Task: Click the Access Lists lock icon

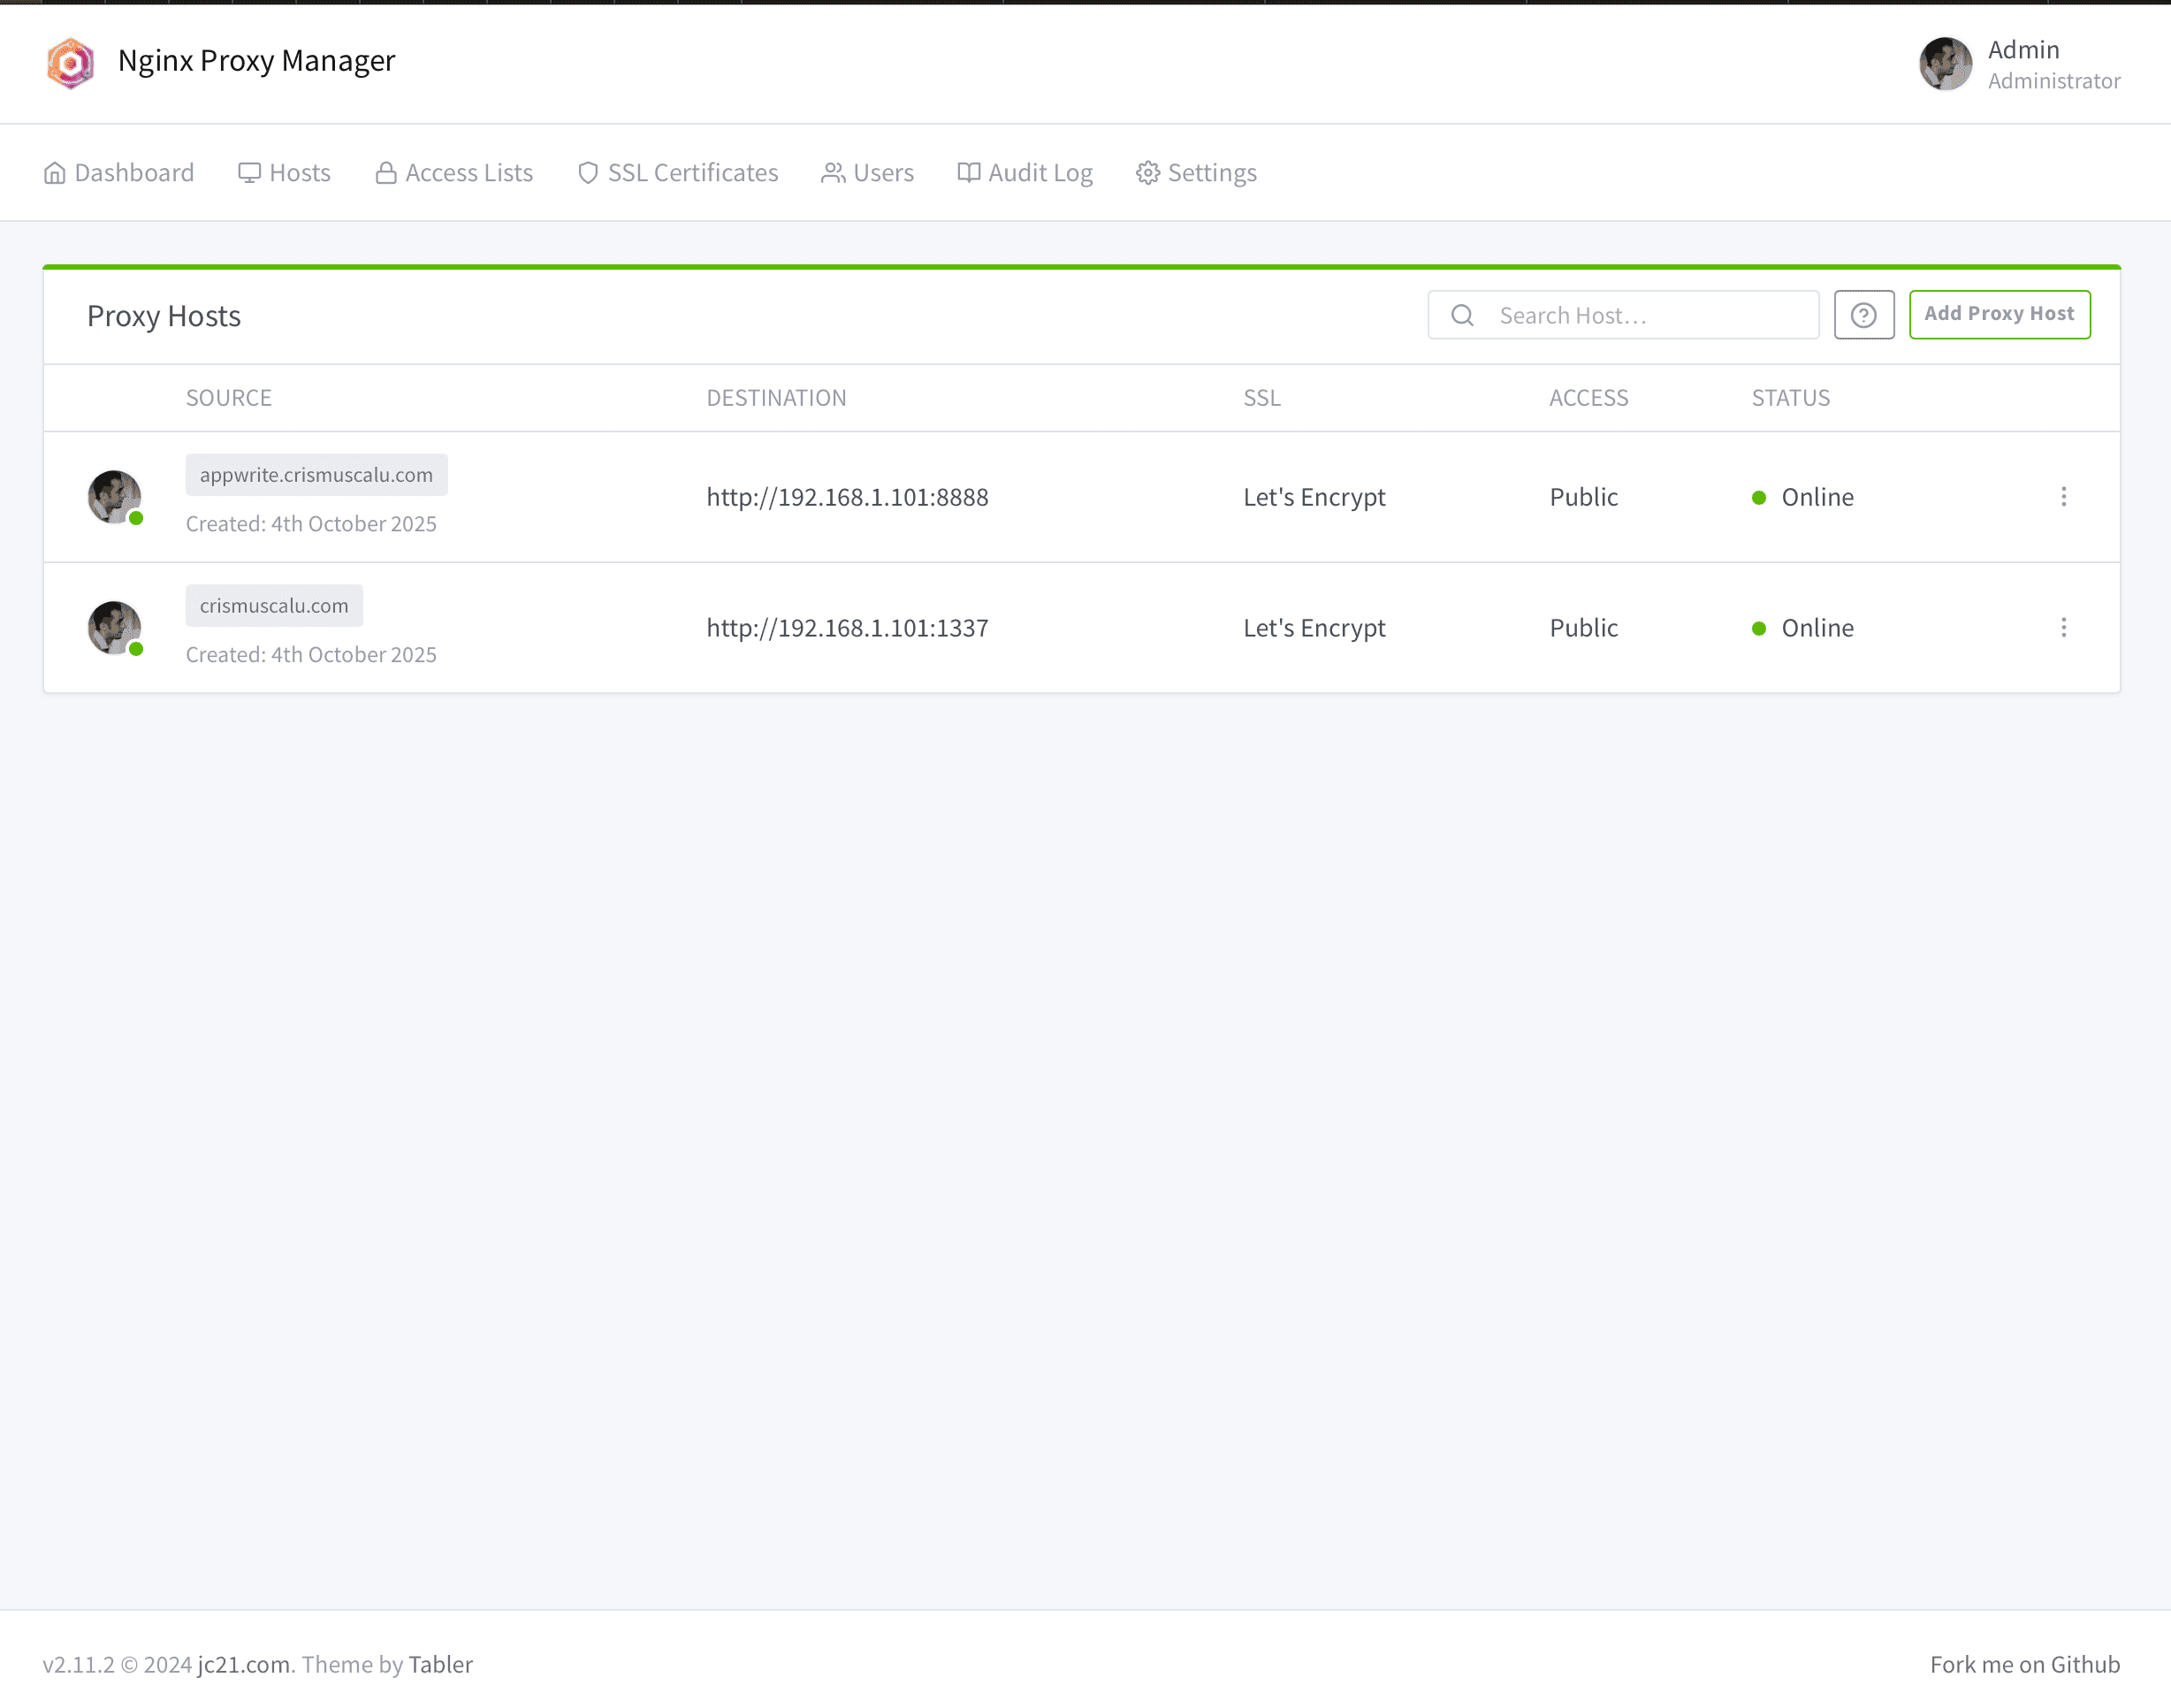Action: pyautogui.click(x=385, y=173)
